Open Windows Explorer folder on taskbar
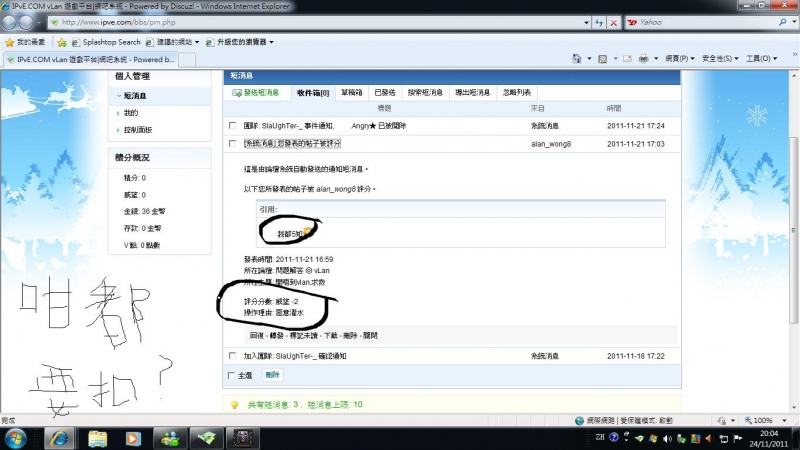 pos(97,438)
